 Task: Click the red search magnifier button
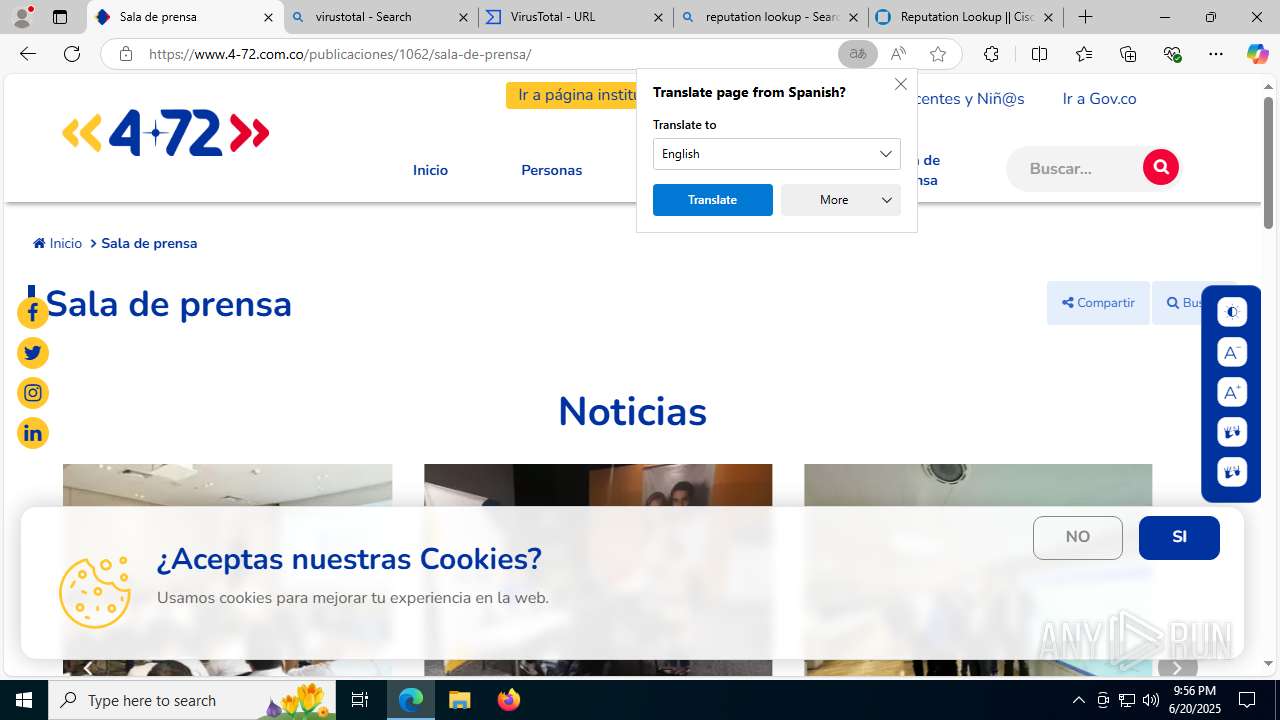1161,167
